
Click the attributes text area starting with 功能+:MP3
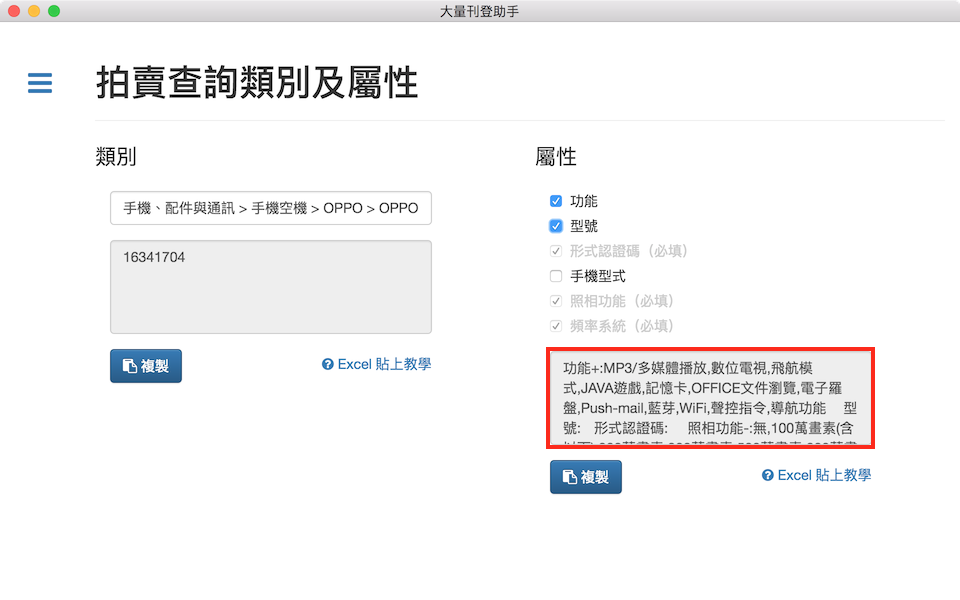(x=710, y=398)
